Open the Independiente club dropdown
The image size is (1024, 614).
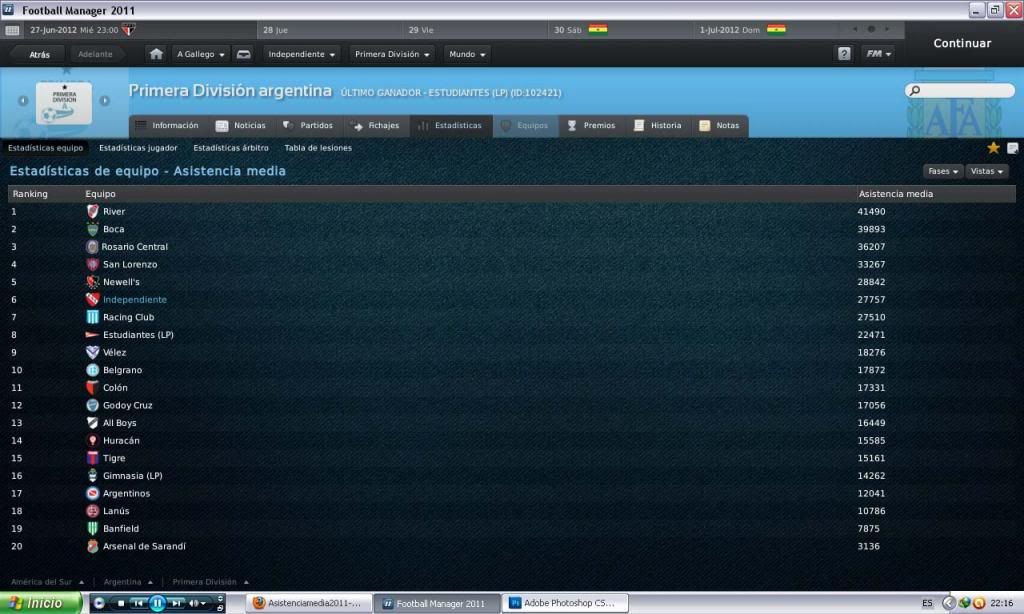301,54
